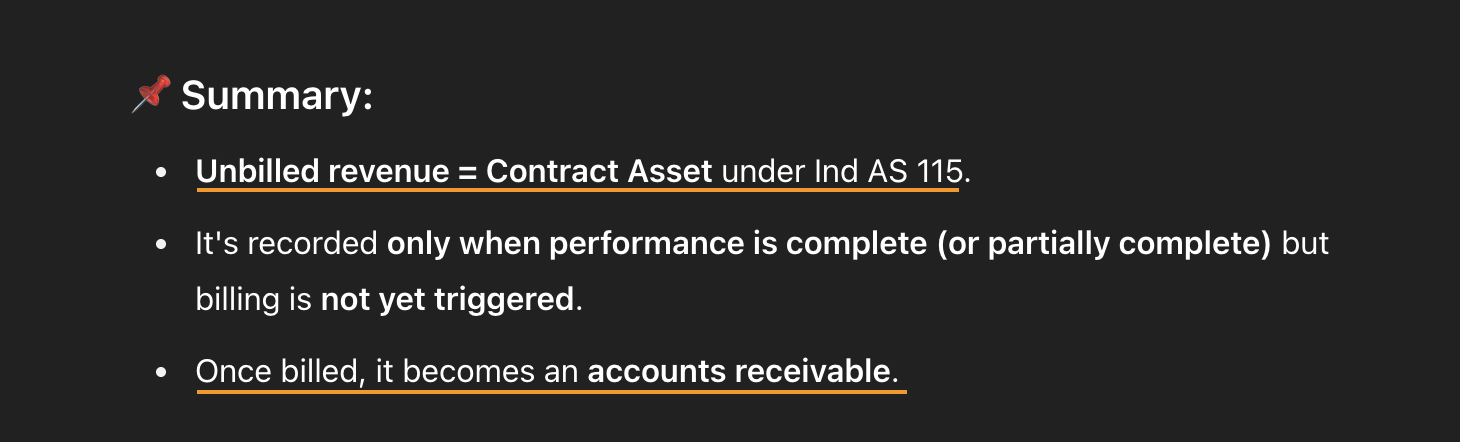Click the orange underline beneath Unbilled revenue line
The height and width of the screenshot is (442, 1460).
(577, 189)
